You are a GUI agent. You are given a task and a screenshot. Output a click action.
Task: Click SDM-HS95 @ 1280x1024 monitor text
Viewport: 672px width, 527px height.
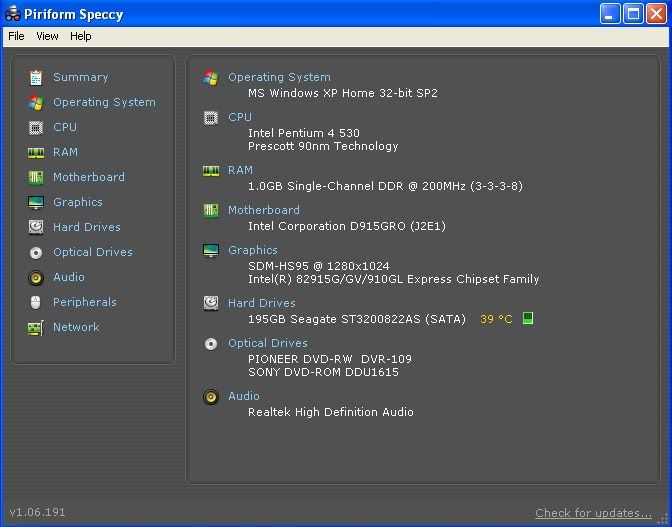(x=318, y=266)
